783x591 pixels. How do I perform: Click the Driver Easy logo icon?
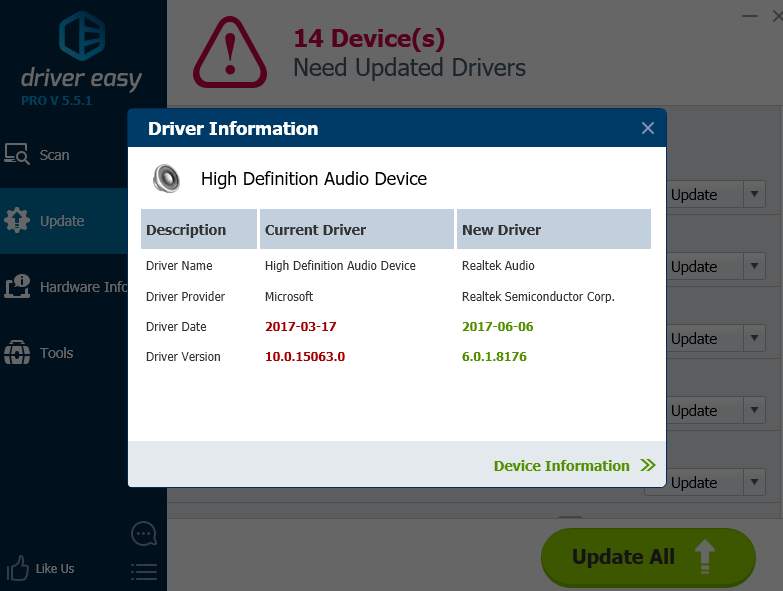coord(82,36)
